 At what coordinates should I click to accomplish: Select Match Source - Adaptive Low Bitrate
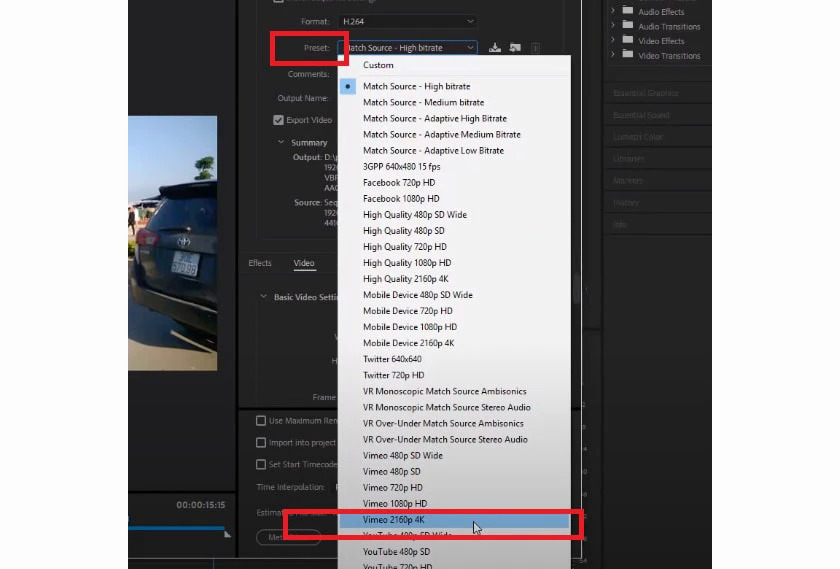click(x=454, y=151)
